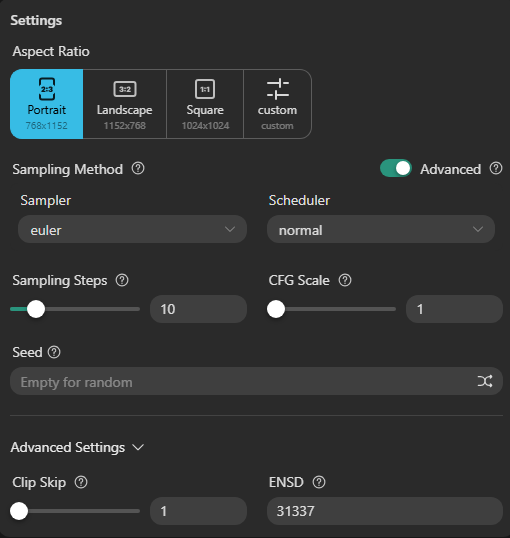510x538 pixels.
Task: Open the Sampler dropdown showing euler
Action: tap(132, 230)
